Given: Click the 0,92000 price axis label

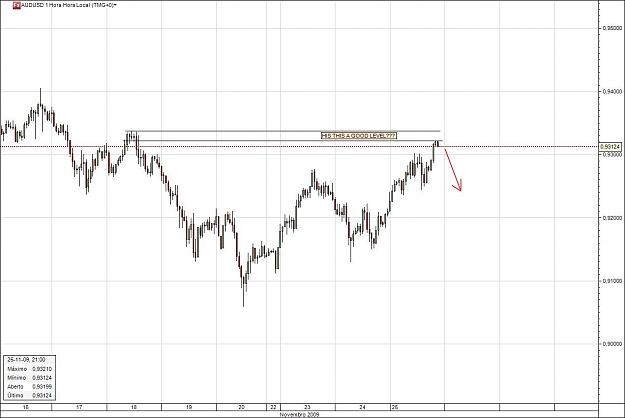Looking at the screenshot, I should coord(611,218).
